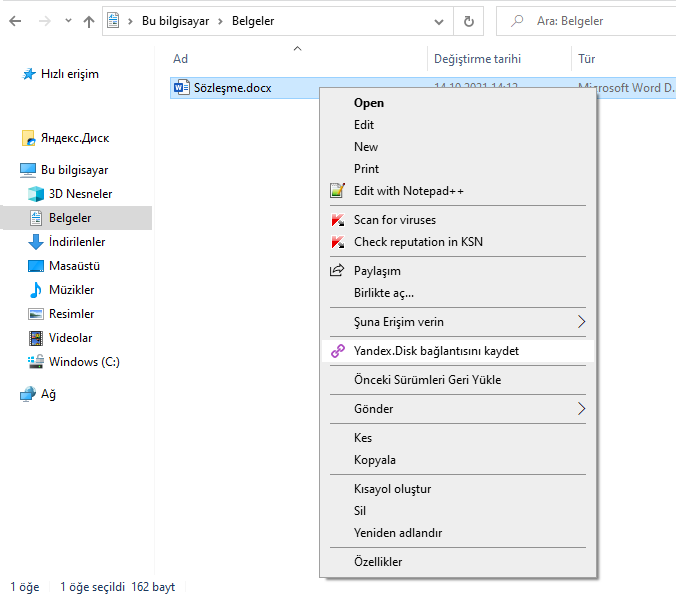676x596 pixels.
Task: Click the İndirilenler download arrow icon
Action: 36,242
